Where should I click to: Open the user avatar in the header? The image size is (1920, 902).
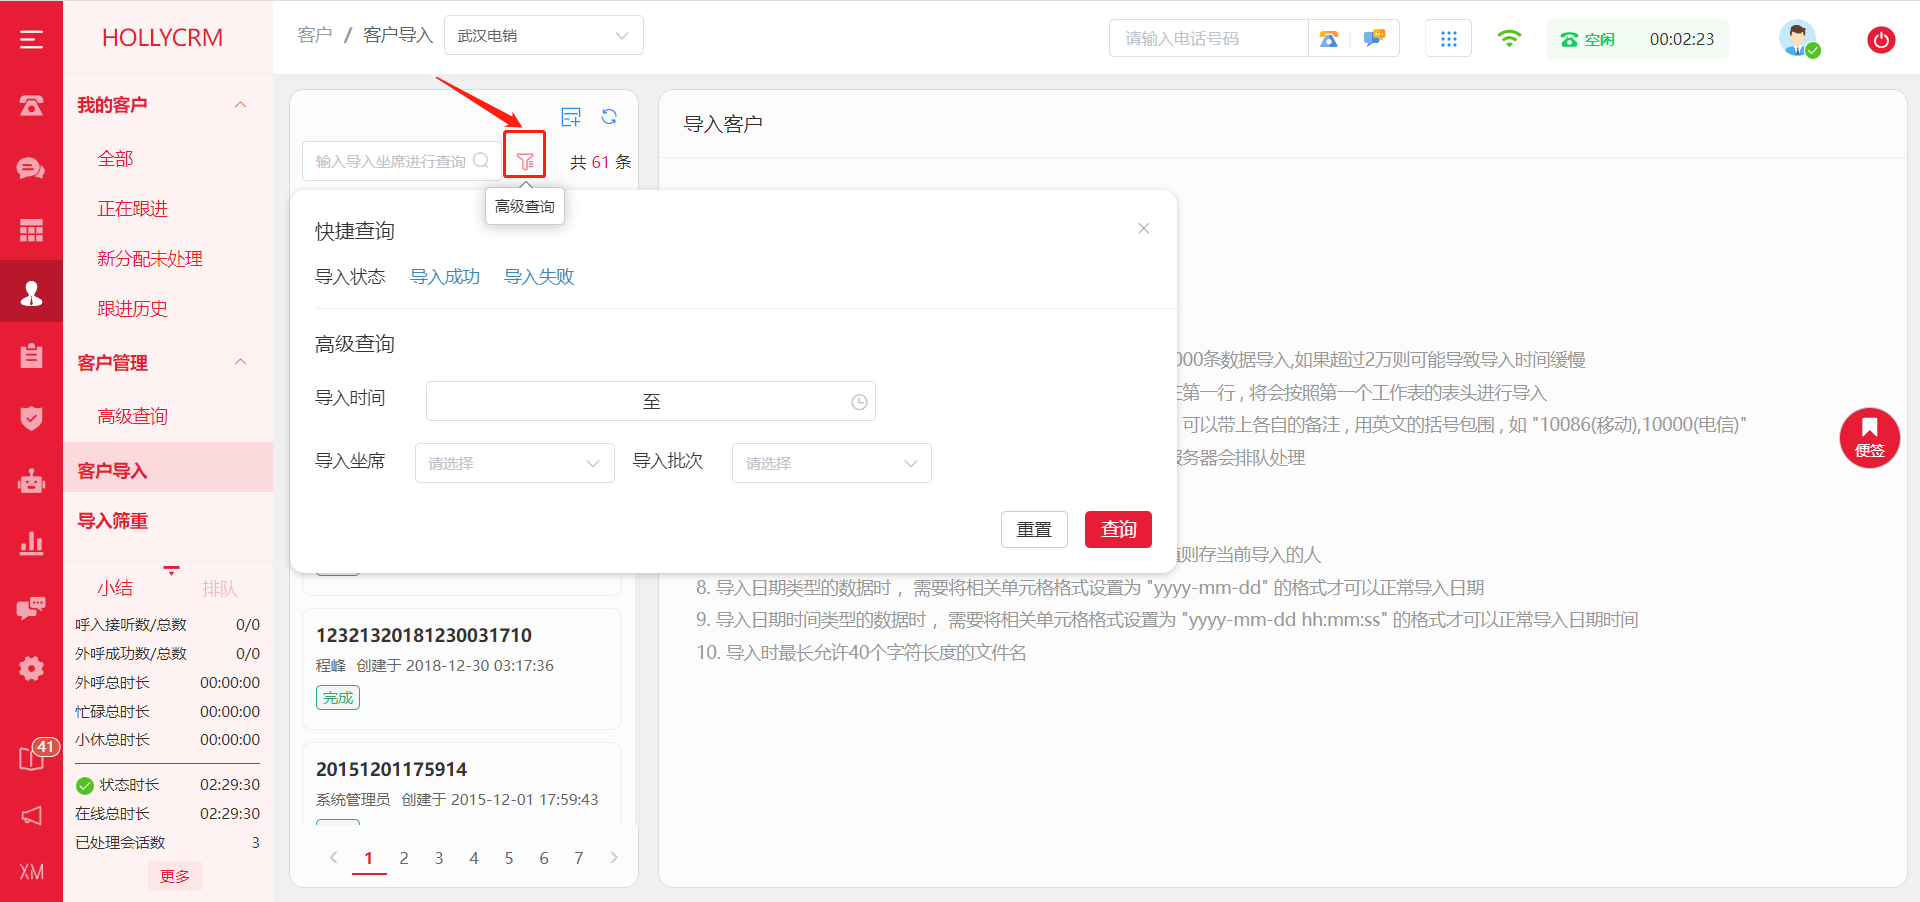pyautogui.click(x=1798, y=39)
